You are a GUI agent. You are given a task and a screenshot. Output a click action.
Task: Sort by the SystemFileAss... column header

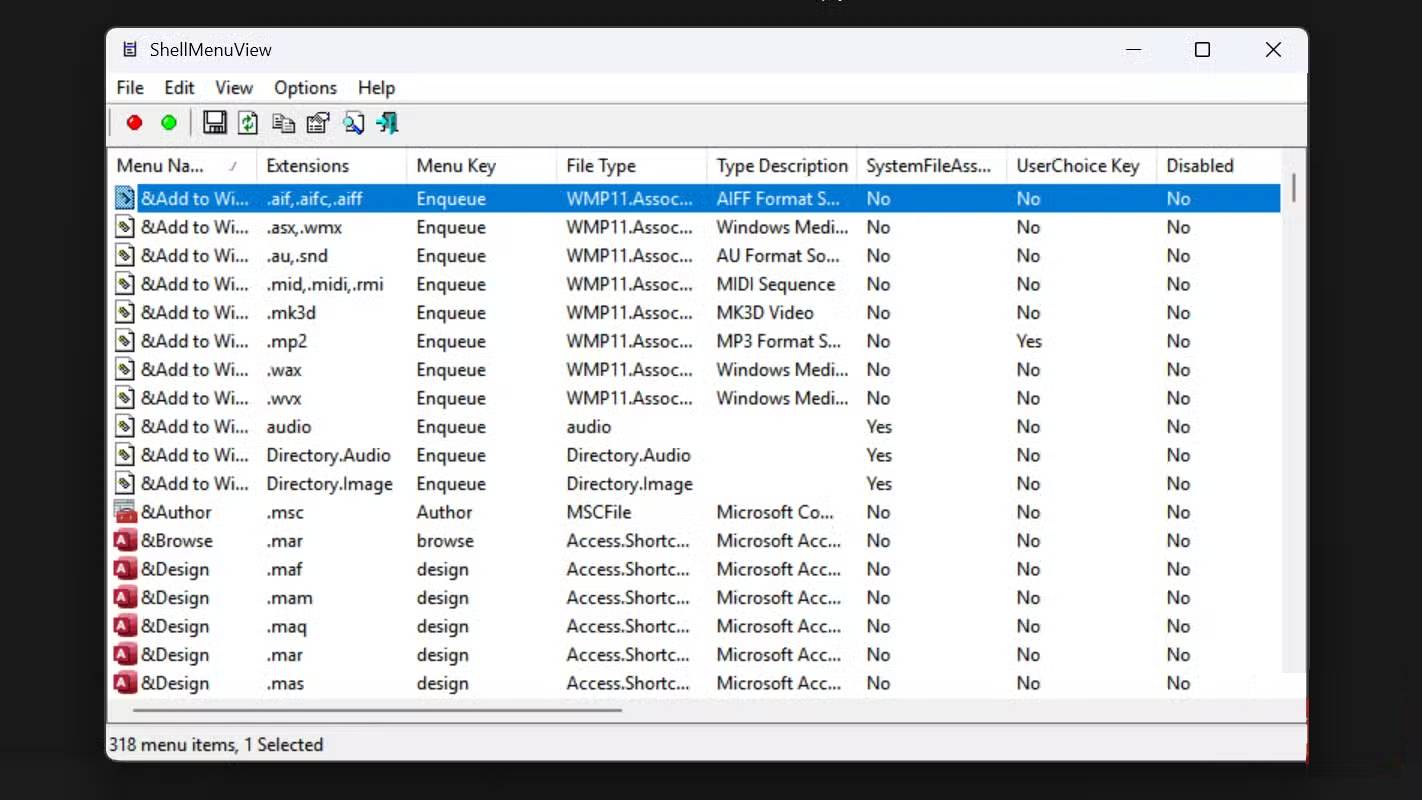coord(931,166)
